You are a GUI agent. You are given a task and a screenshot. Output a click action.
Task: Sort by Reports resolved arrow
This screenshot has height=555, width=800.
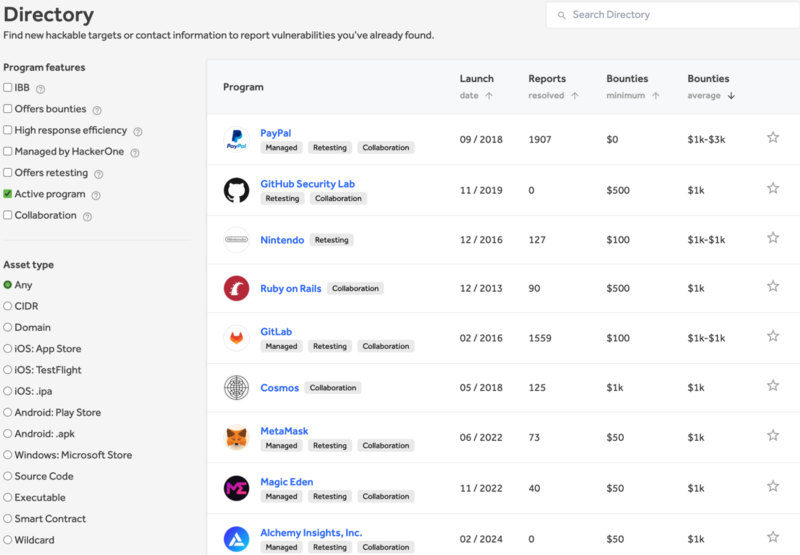pos(575,95)
